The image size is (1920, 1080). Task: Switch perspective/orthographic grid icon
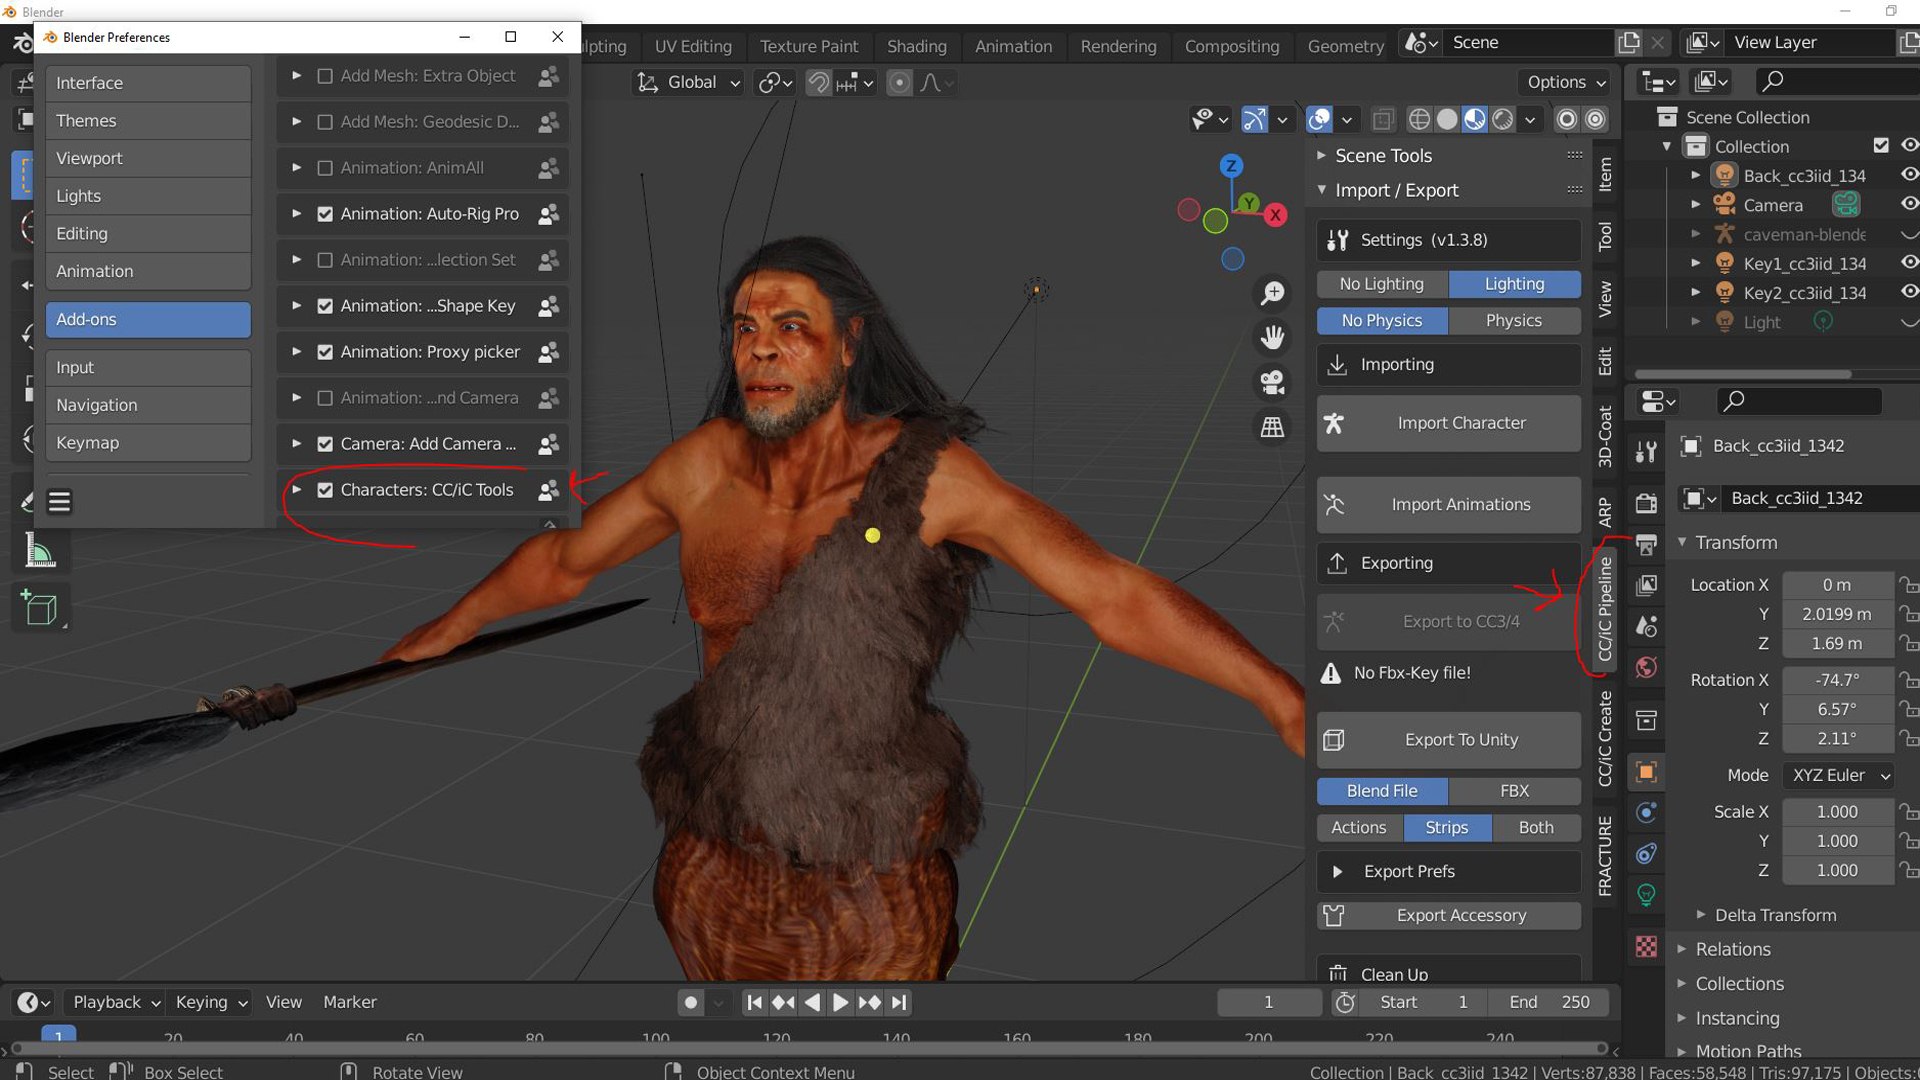pyautogui.click(x=1272, y=427)
